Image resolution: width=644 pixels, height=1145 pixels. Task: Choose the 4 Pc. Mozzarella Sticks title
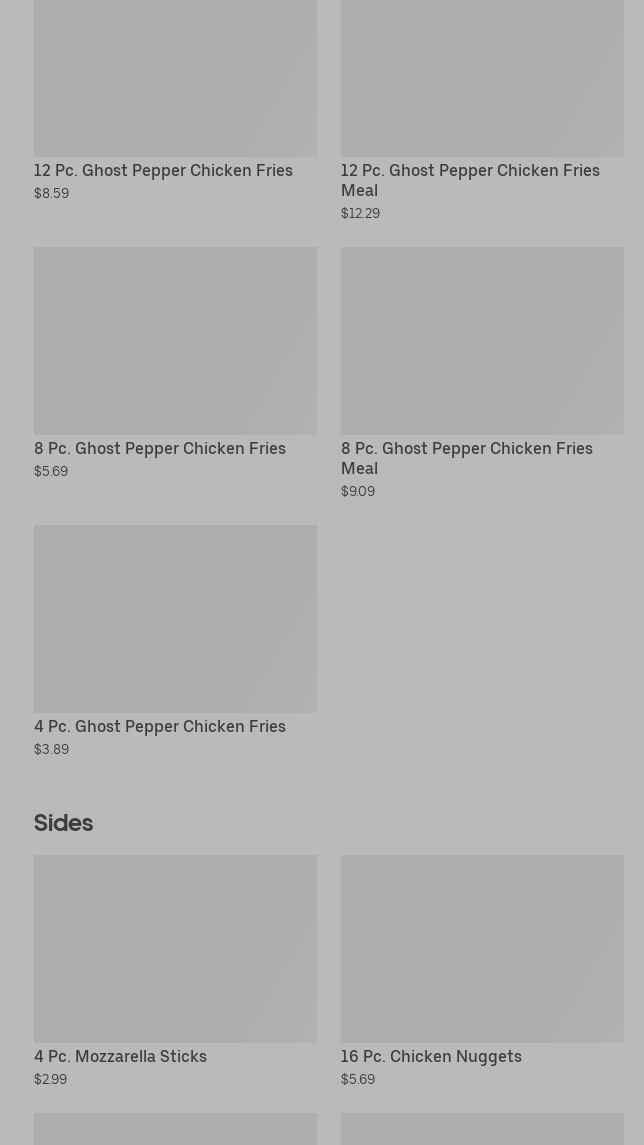(x=120, y=1056)
